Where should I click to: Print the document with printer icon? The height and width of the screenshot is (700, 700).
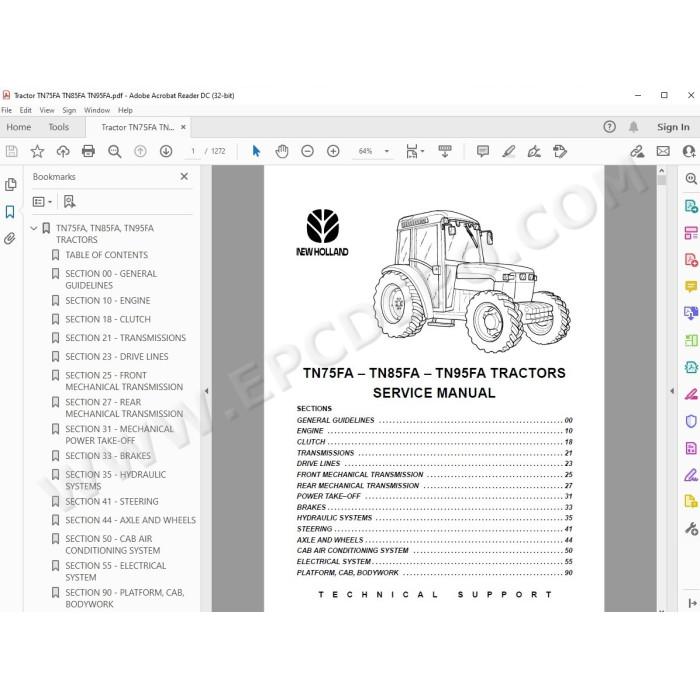pos(88,151)
